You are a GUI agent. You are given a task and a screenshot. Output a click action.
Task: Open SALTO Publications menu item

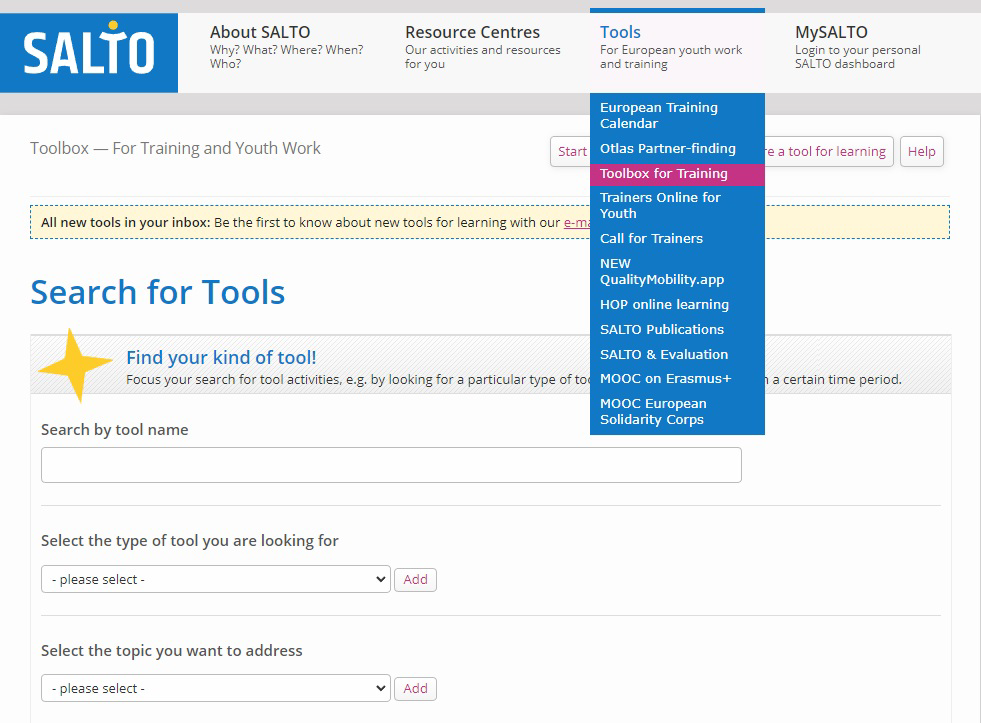pyautogui.click(x=661, y=329)
